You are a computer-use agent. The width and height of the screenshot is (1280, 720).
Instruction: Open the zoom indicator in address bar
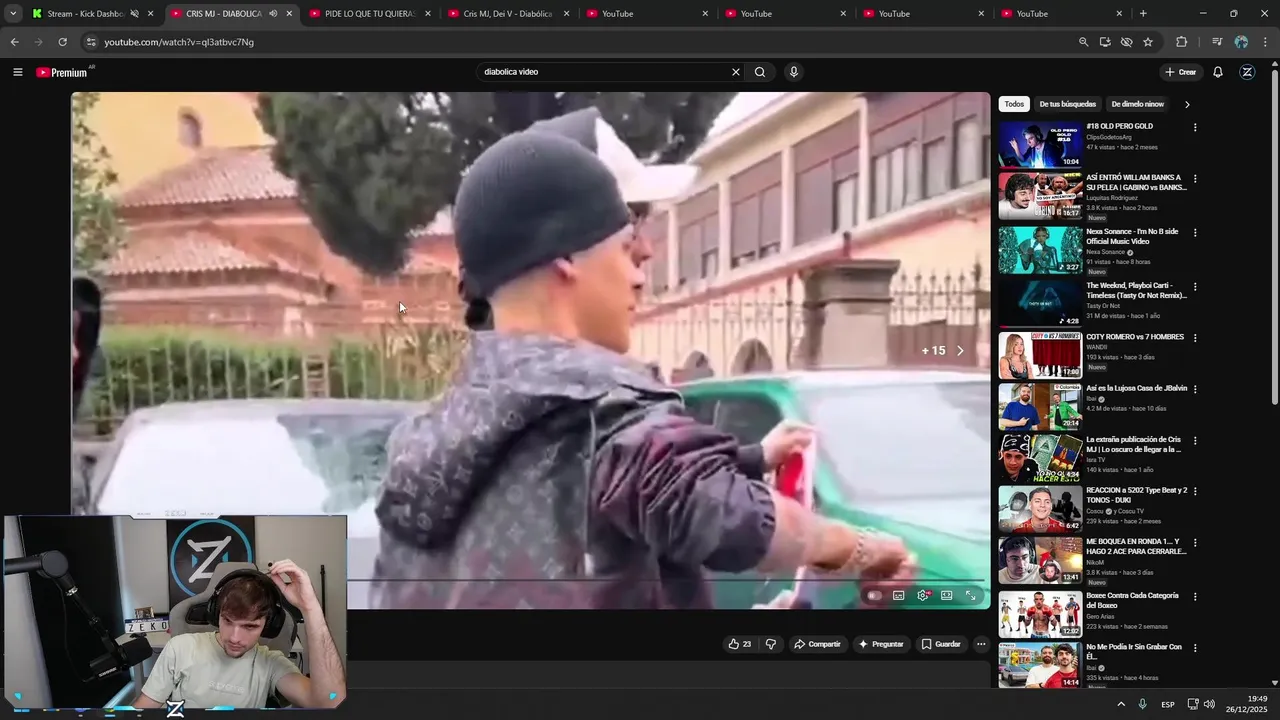coord(1083,42)
